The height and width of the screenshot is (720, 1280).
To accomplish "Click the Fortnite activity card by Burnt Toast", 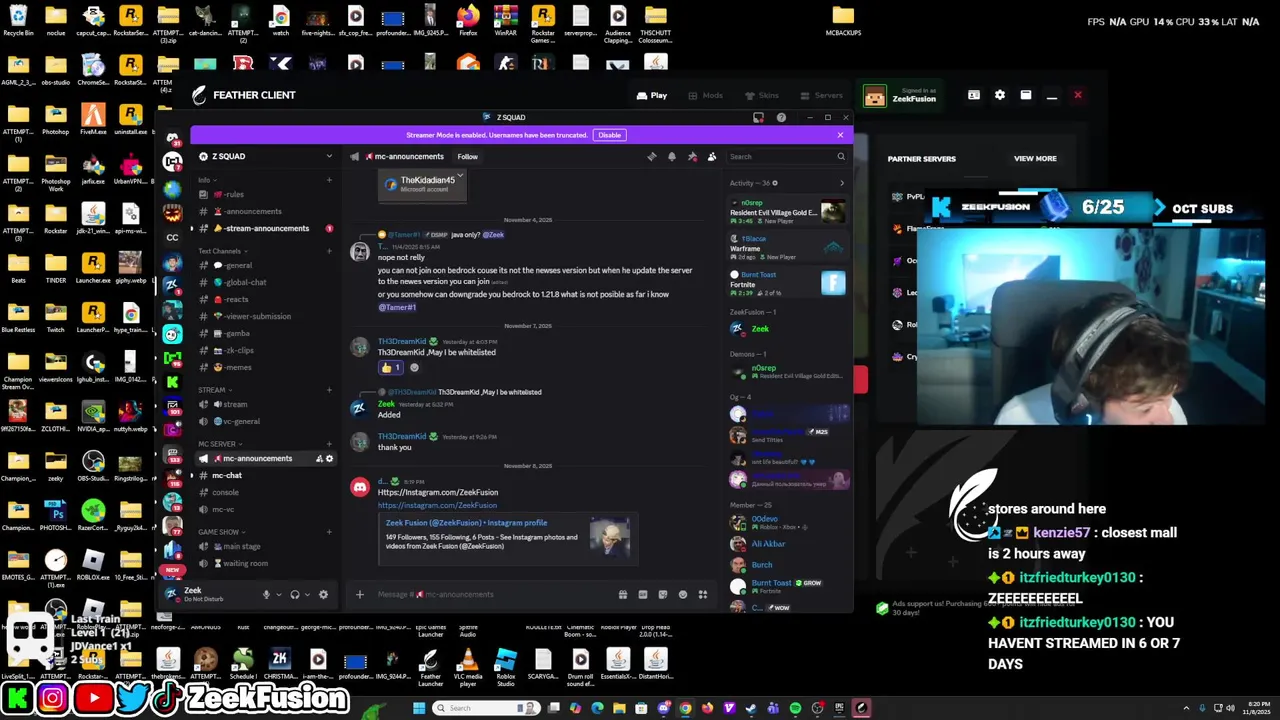I will tap(788, 283).
